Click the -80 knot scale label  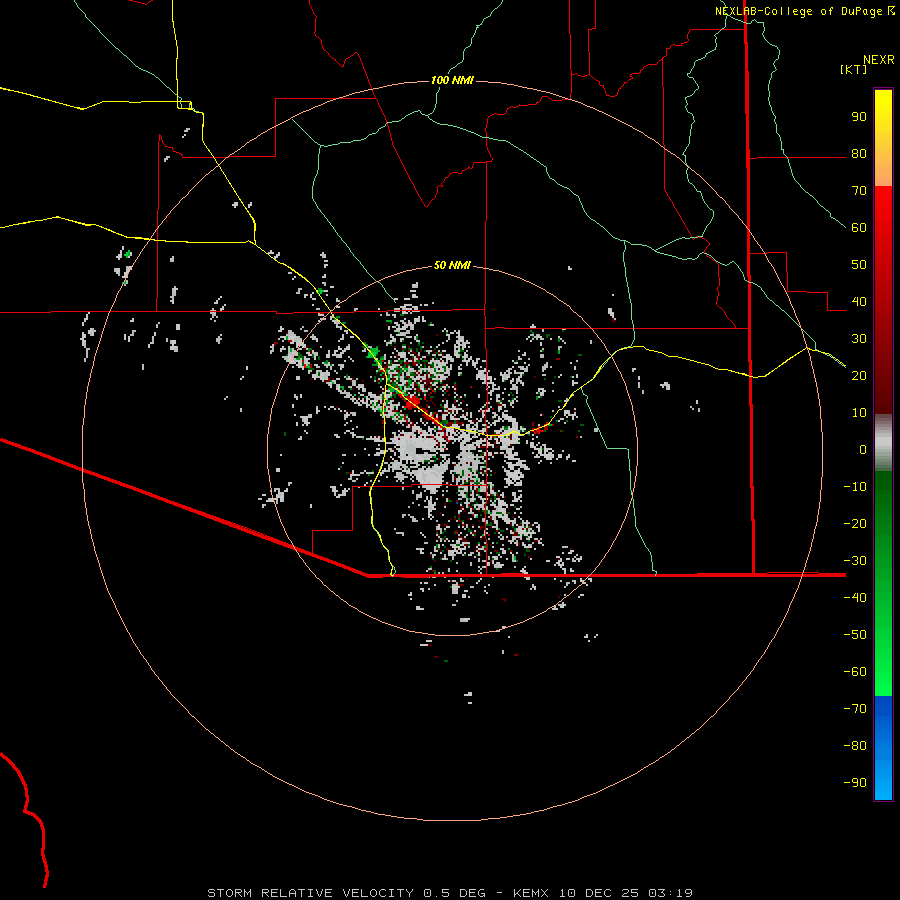click(855, 746)
